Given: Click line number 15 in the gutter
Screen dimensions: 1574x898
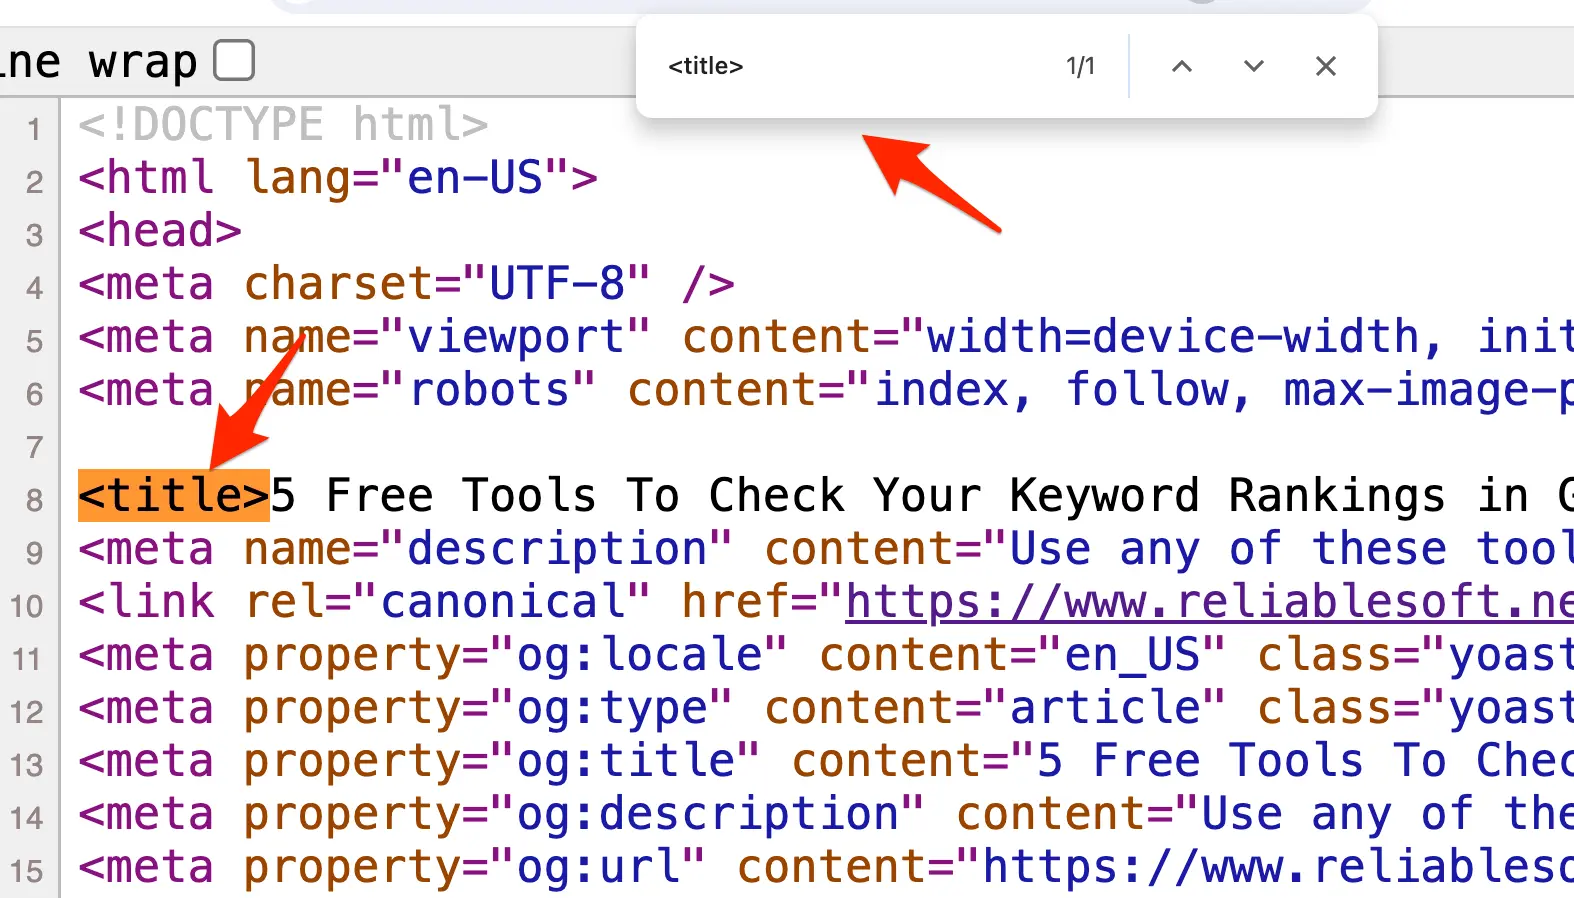Looking at the screenshot, I should click(x=27, y=871).
